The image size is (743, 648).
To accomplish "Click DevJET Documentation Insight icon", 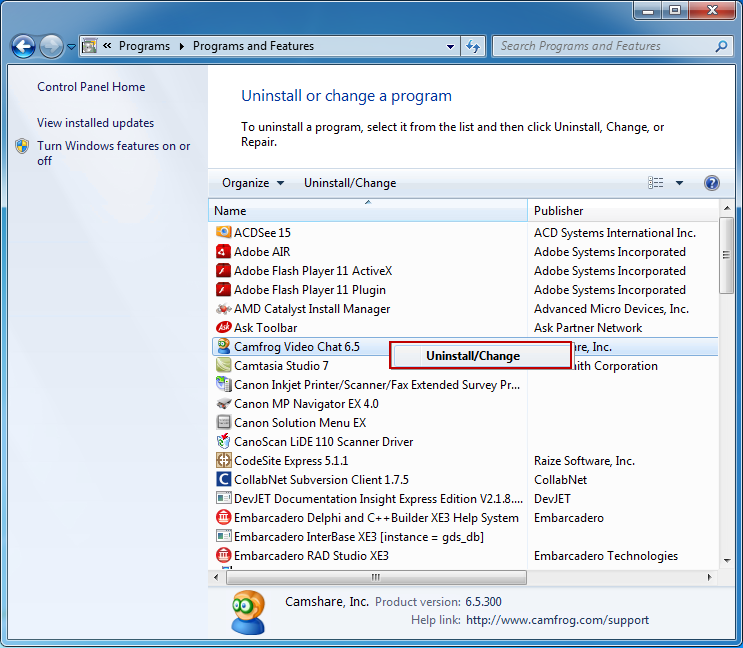I will click(223, 498).
